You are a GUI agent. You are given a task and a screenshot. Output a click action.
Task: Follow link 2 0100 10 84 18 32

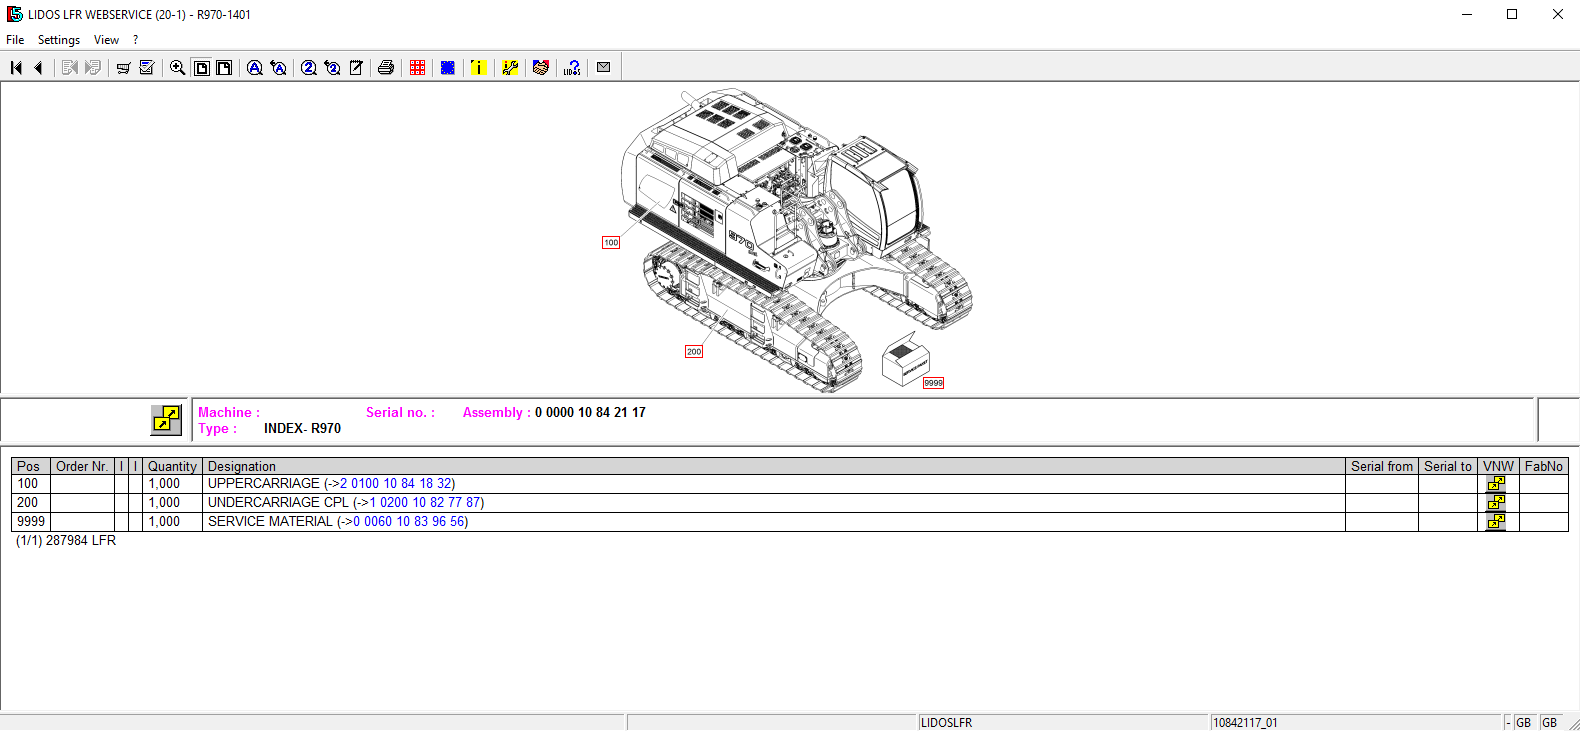coord(396,484)
